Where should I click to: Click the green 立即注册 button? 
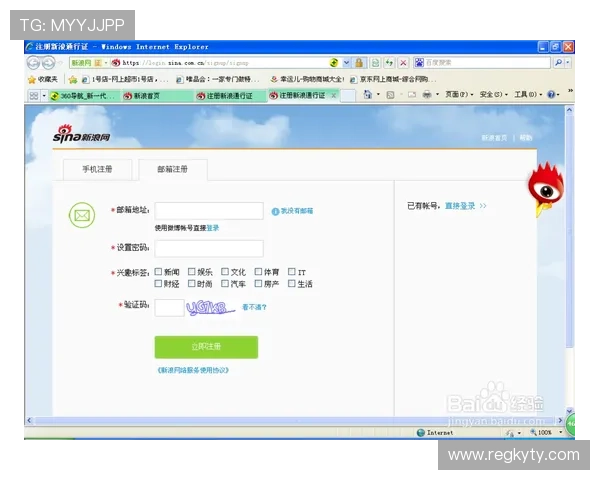206,347
